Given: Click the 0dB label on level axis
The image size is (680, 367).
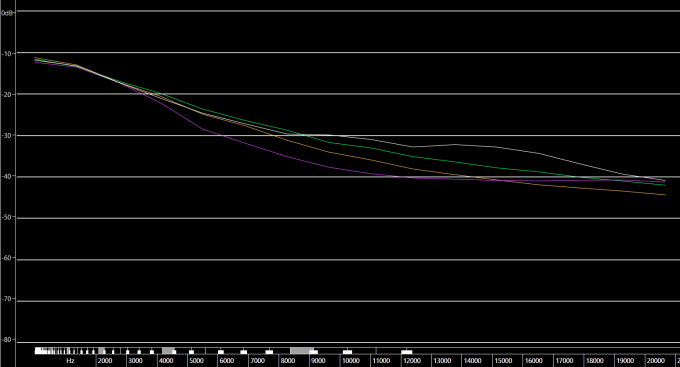Looking at the screenshot, I should click(8, 13).
